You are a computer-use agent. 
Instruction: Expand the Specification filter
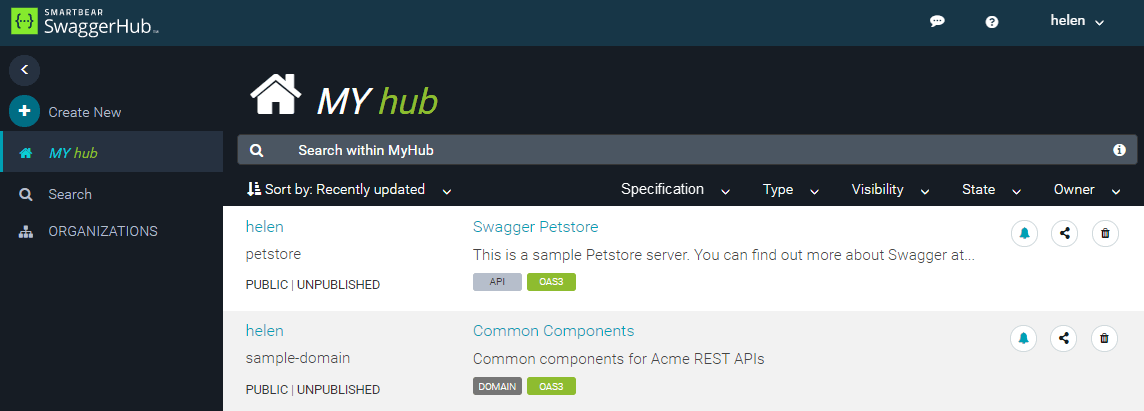tap(675, 189)
